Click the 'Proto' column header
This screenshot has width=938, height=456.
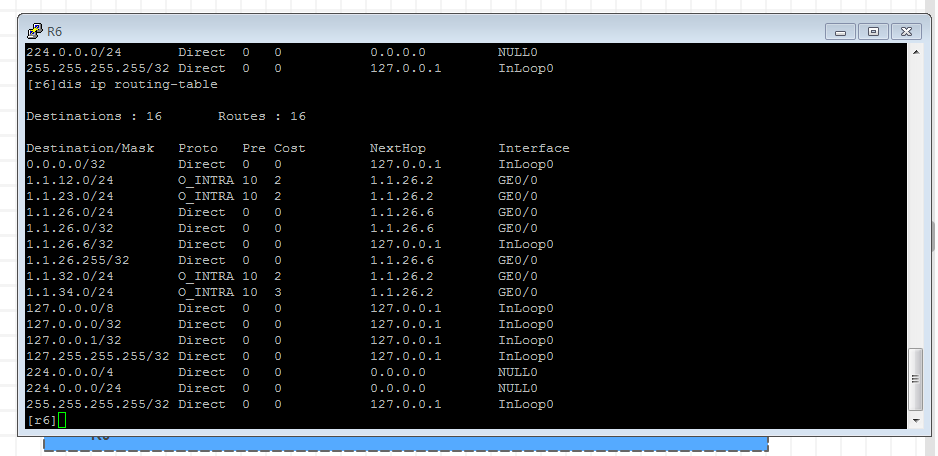point(198,148)
